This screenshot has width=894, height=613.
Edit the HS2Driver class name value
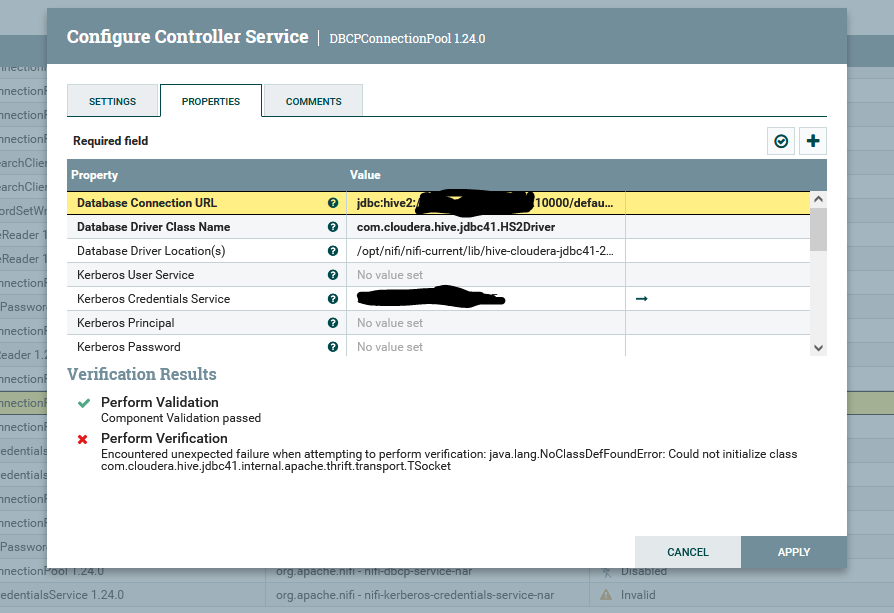(486, 227)
